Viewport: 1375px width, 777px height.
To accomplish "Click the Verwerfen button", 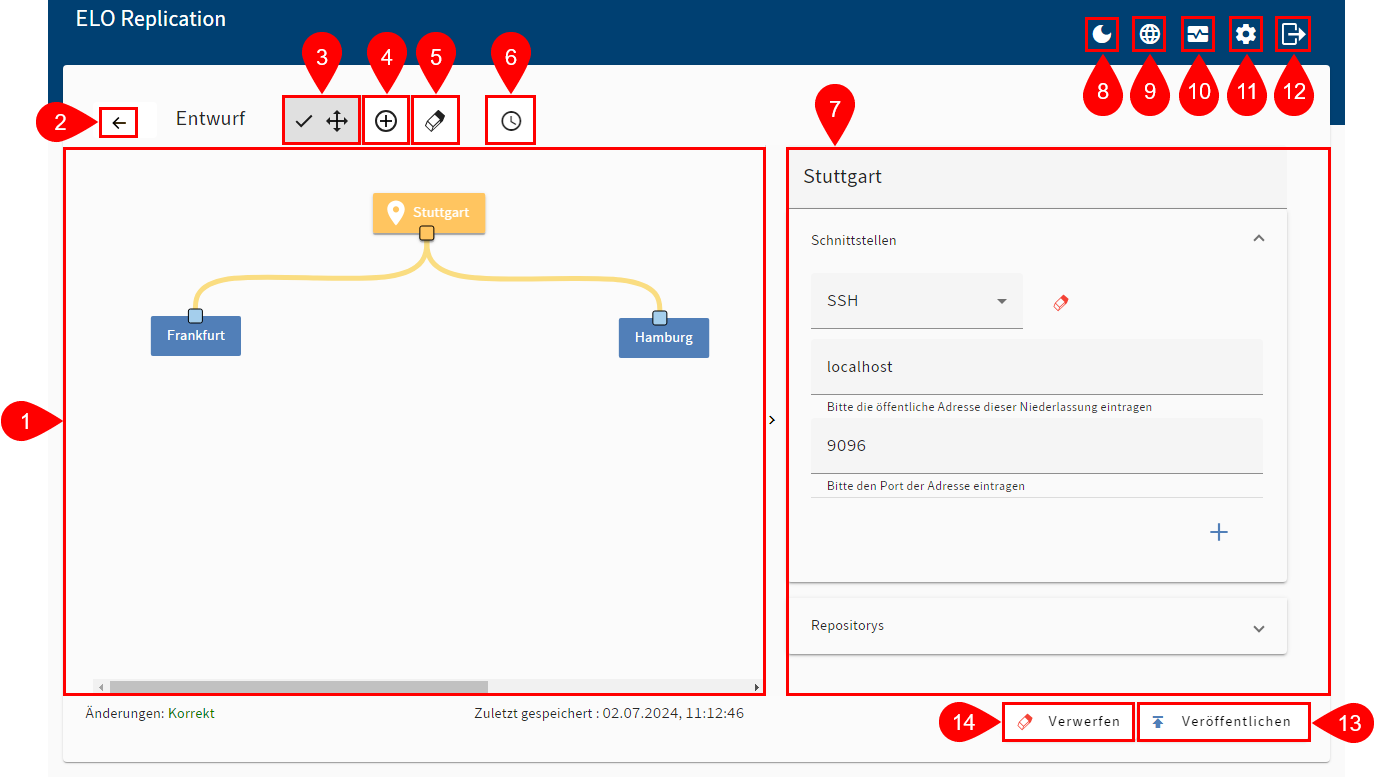I will click(1069, 721).
